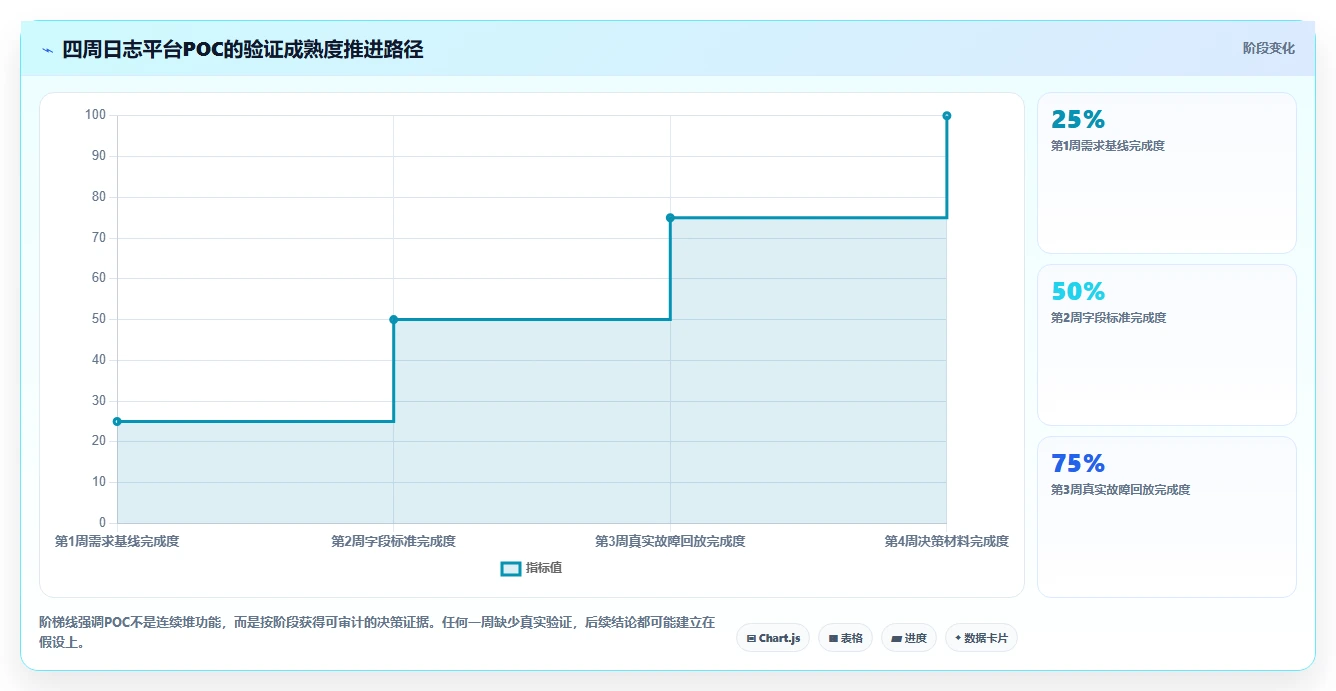Click y-axis tick label 60
Screen dimensions: 1336x691
pyautogui.click(x=98, y=278)
